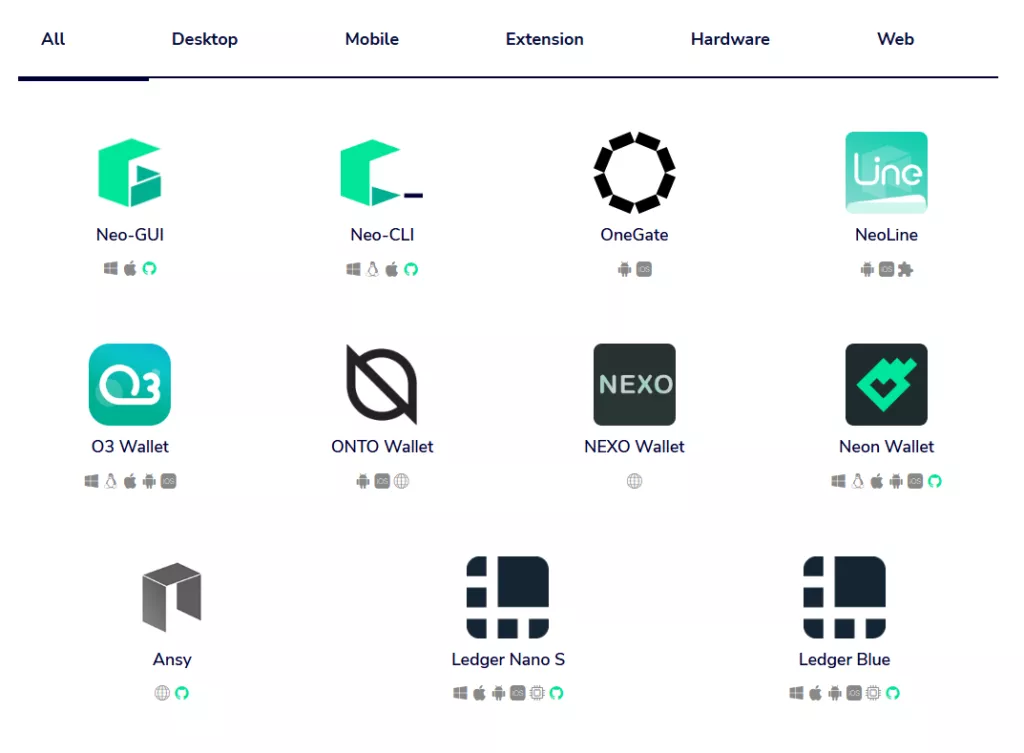
Task: Click the Android icon under OneGate
Action: (624, 269)
